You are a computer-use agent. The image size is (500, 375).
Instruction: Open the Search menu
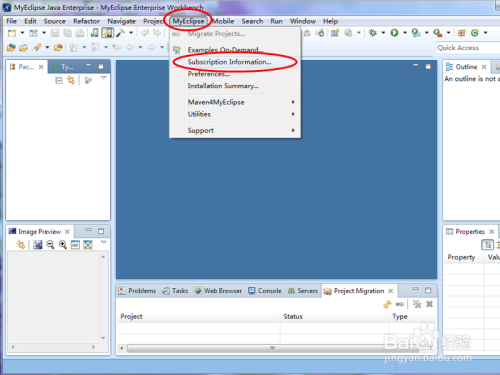252,21
